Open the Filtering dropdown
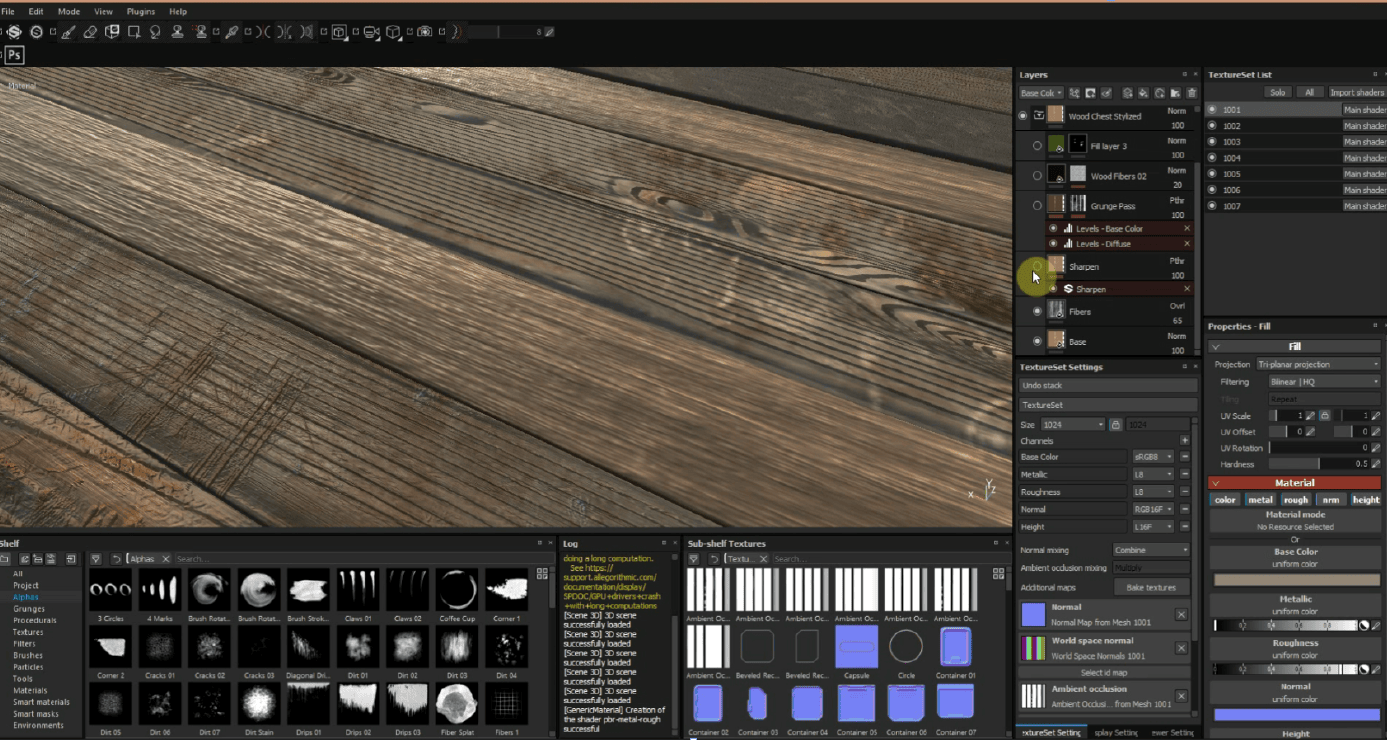The width and height of the screenshot is (1387, 740). pos(1324,382)
